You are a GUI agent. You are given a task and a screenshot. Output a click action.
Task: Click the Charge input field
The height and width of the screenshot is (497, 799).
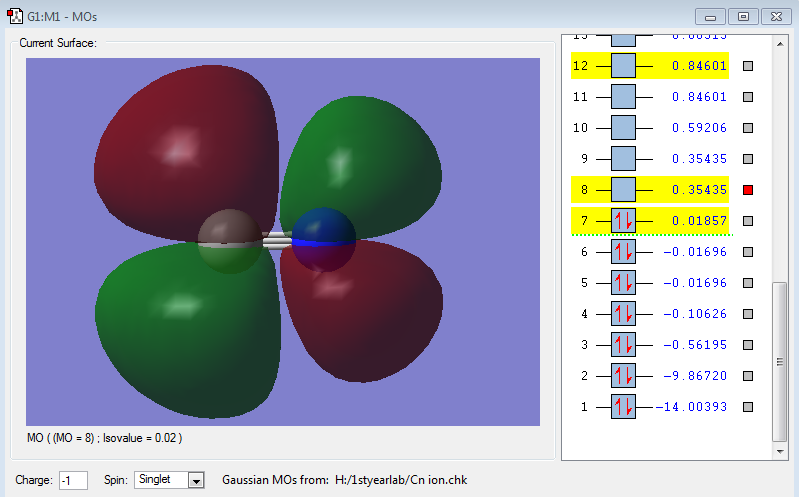pyautogui.click(x=73, y=480)
